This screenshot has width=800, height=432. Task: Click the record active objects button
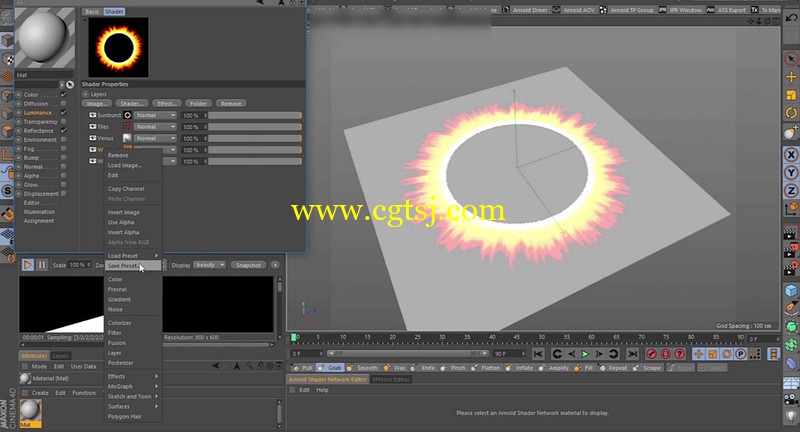click(652, 353)
